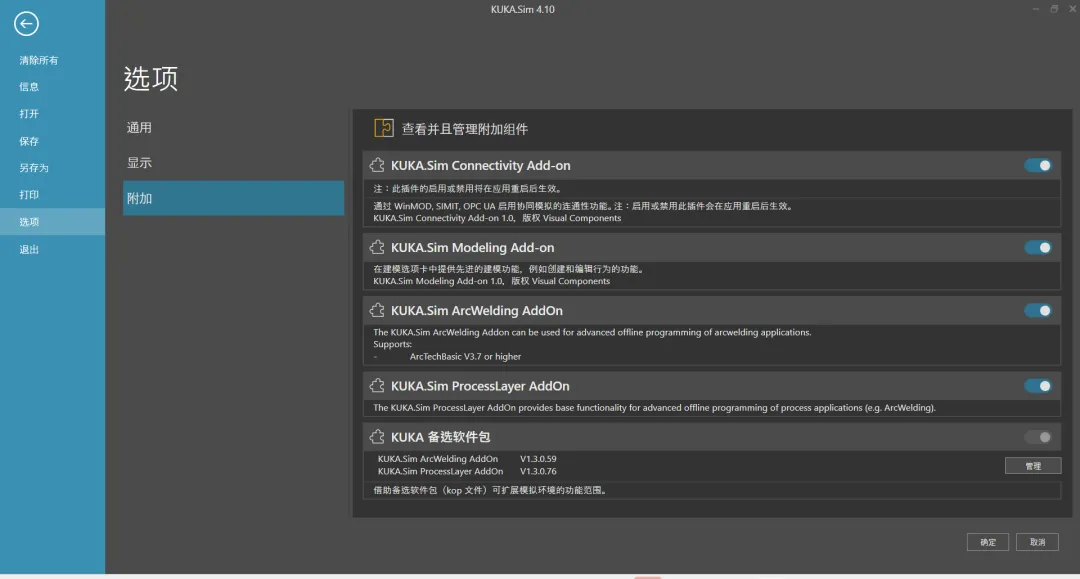Viewport: 1080px width, 579px height.
Task: Open the 信息 menu item
Action: tap(52, 87)
